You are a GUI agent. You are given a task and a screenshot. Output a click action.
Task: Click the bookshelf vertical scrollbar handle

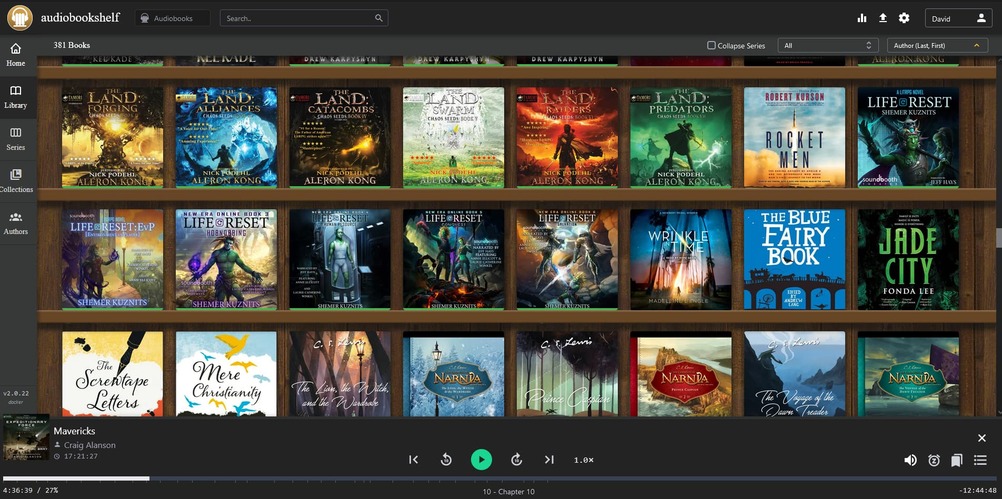coord(999,238)
